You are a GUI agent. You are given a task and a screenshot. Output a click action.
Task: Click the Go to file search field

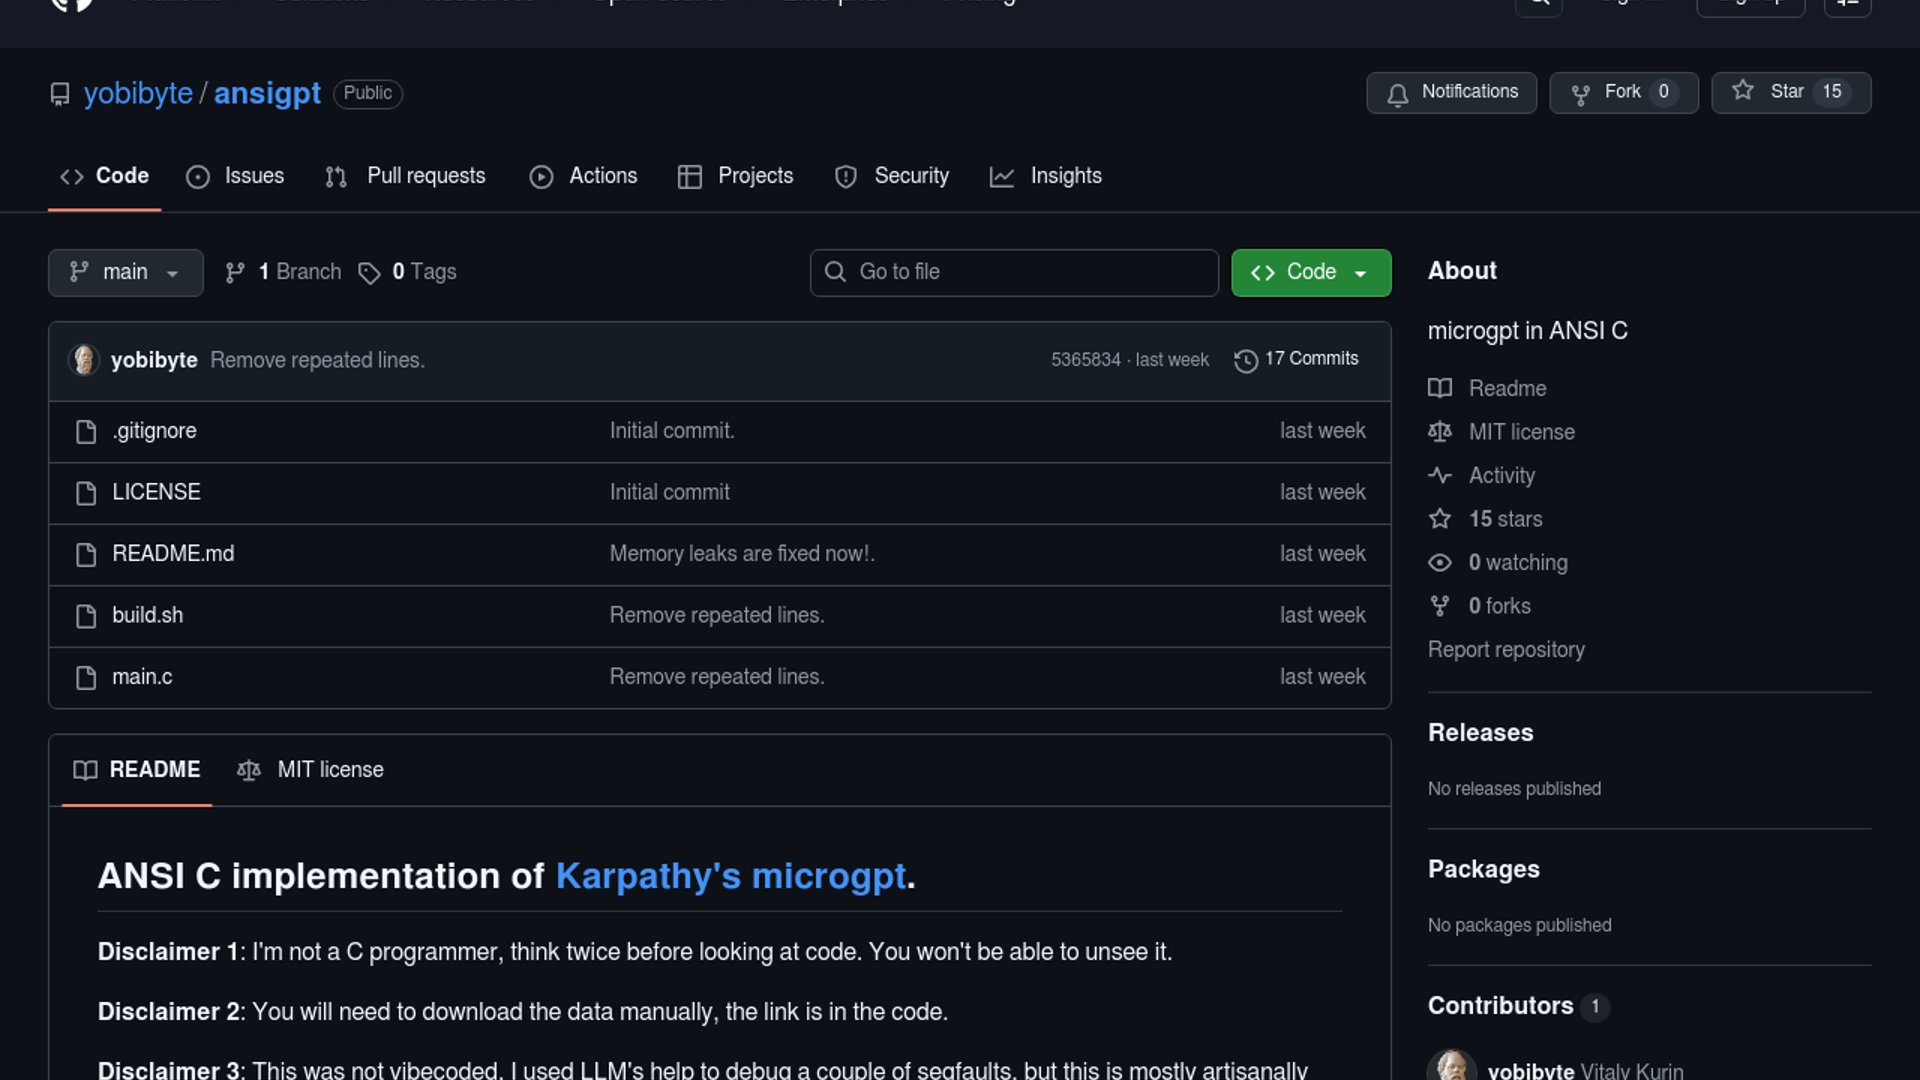1014,272
